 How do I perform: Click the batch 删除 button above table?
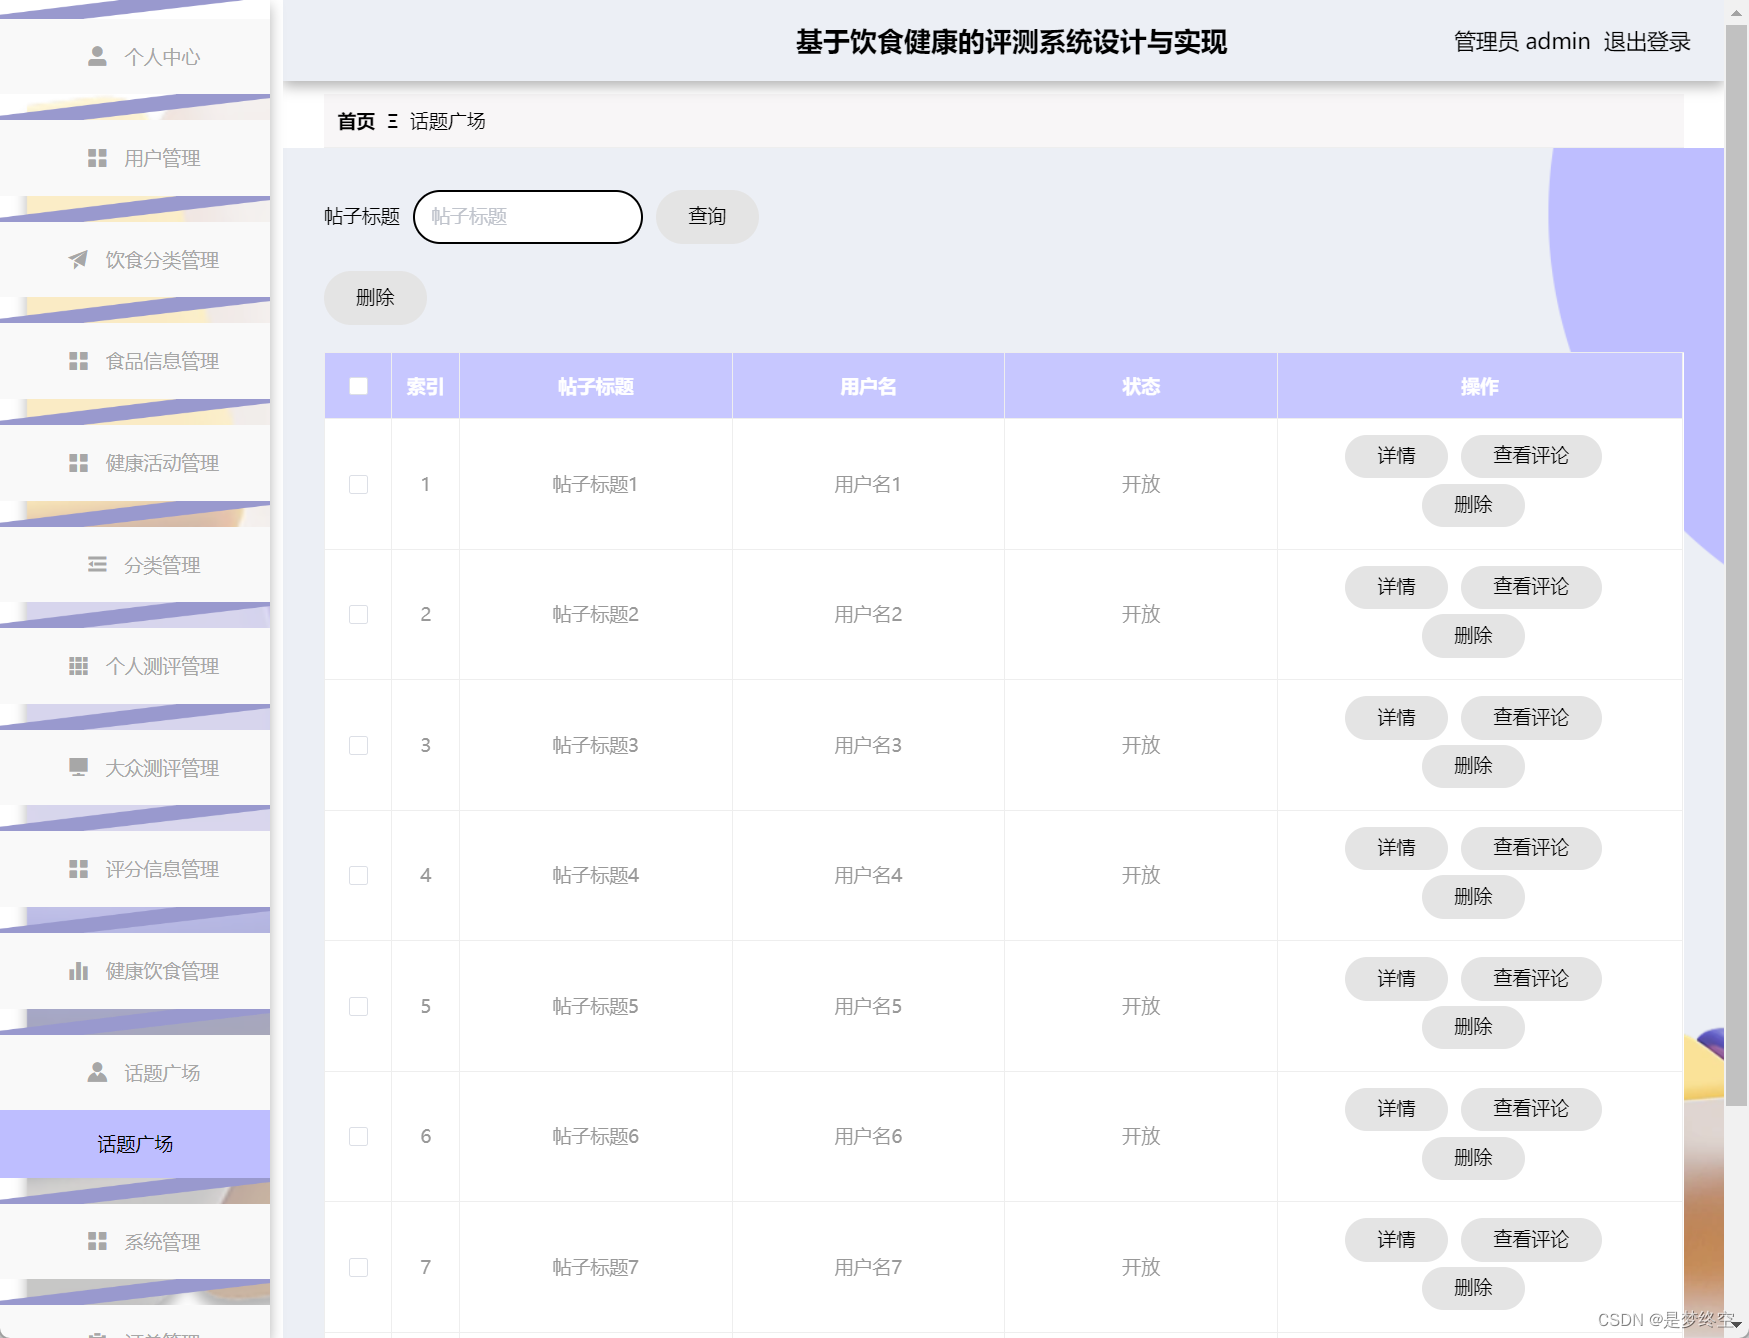(x=375, y=297)
